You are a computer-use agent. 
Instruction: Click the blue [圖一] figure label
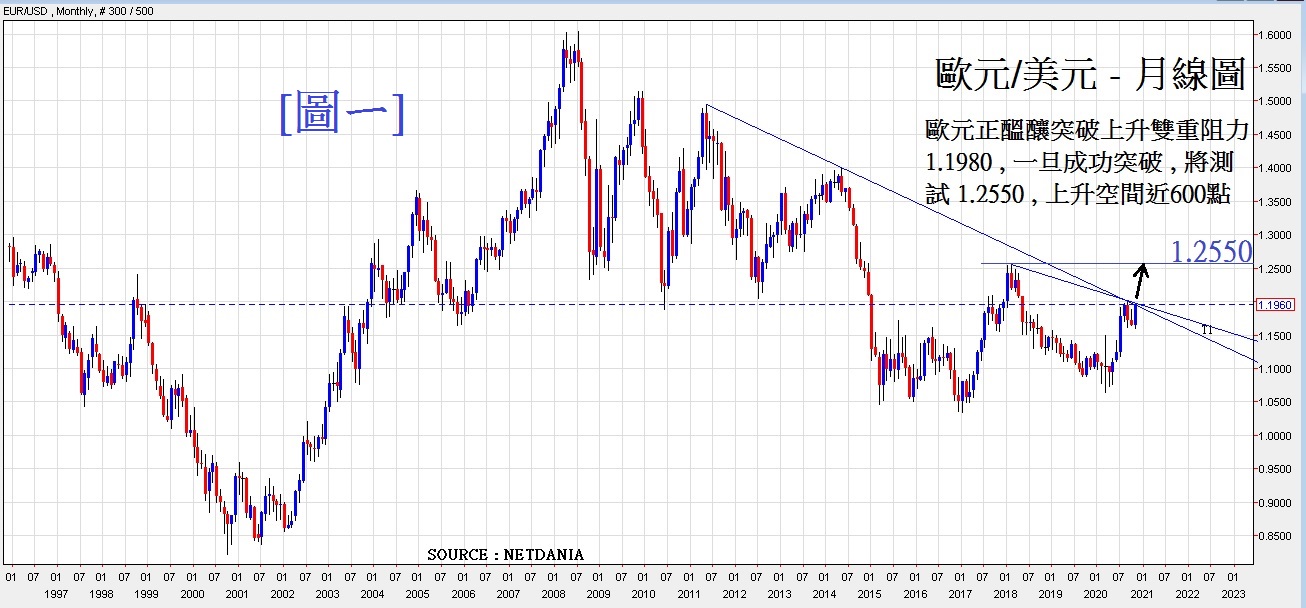(x=342, y=113)
